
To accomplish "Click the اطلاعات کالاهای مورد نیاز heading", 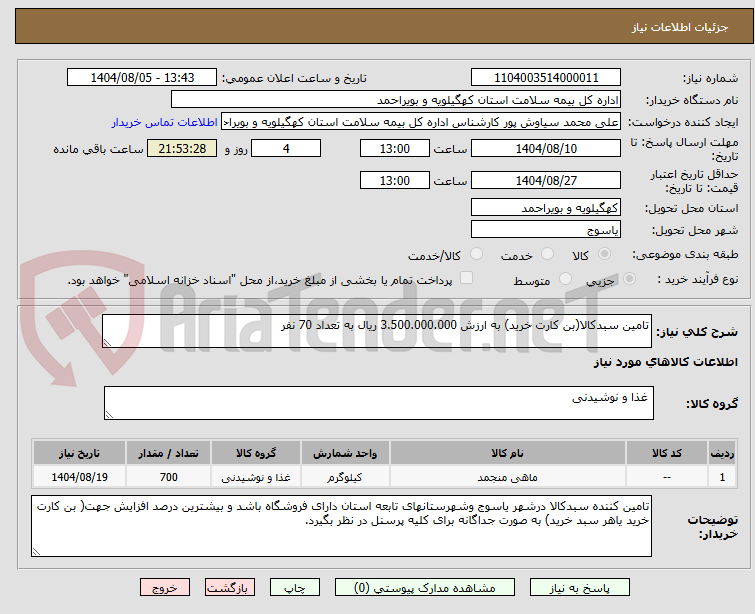I will point(665,362).
